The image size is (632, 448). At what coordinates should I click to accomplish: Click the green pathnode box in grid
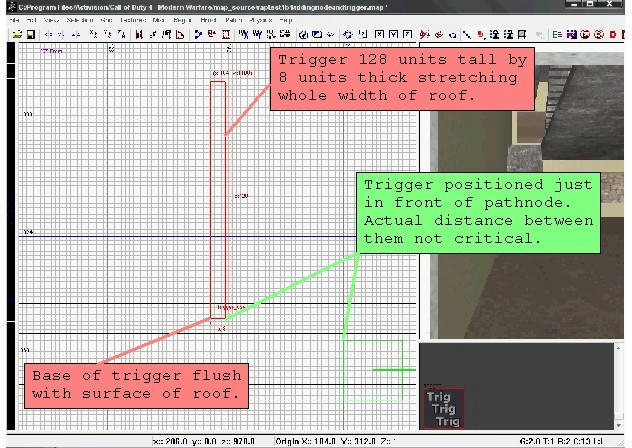click(372, 370)
